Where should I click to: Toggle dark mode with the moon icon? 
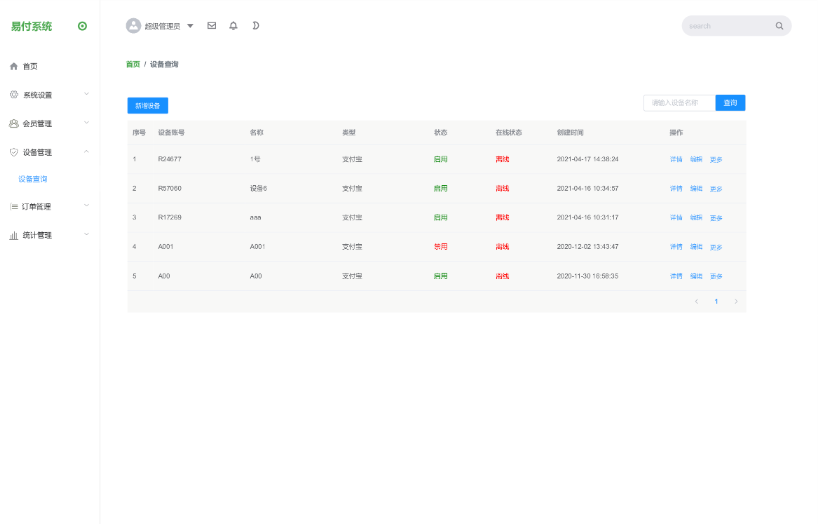255,26
